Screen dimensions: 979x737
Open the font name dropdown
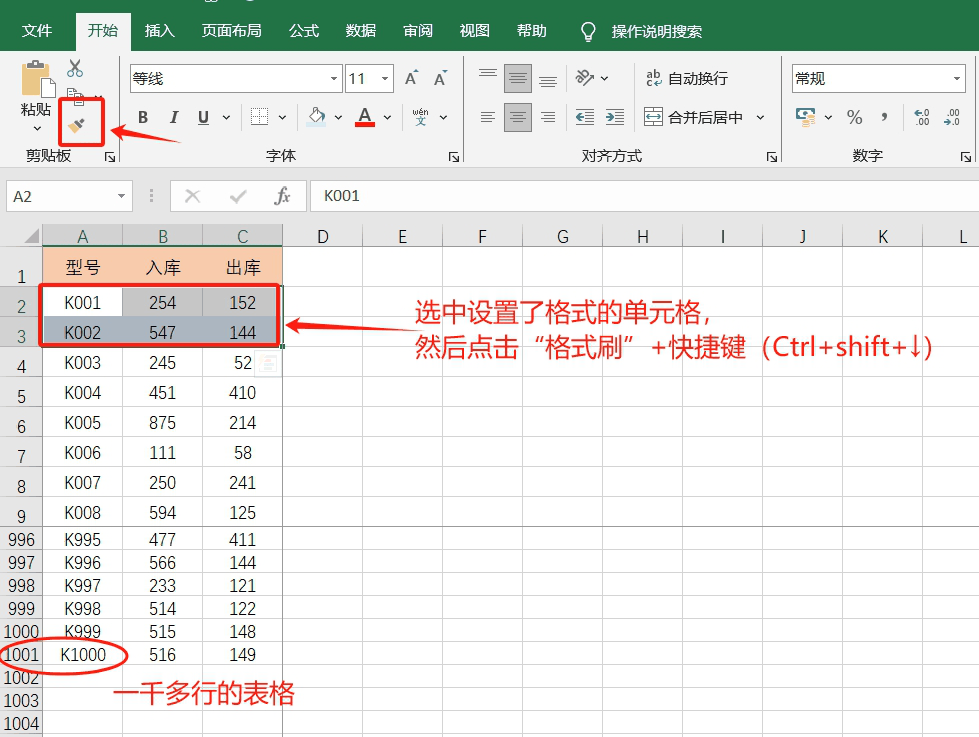coord(333,77)
